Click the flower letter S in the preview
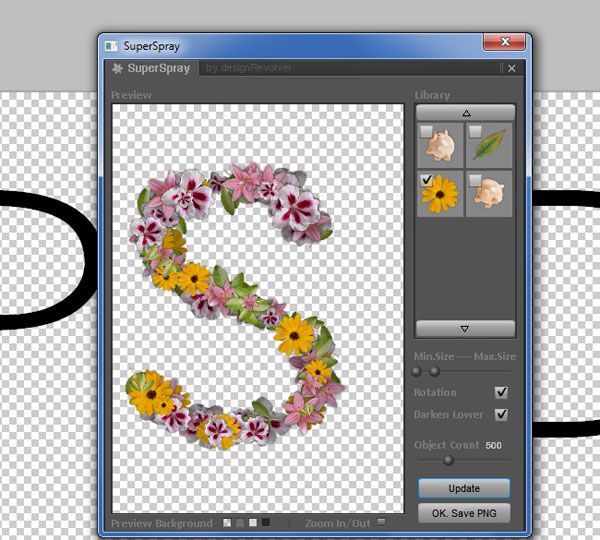Screen dimensions: 600x540 click(x=234, y=306)
